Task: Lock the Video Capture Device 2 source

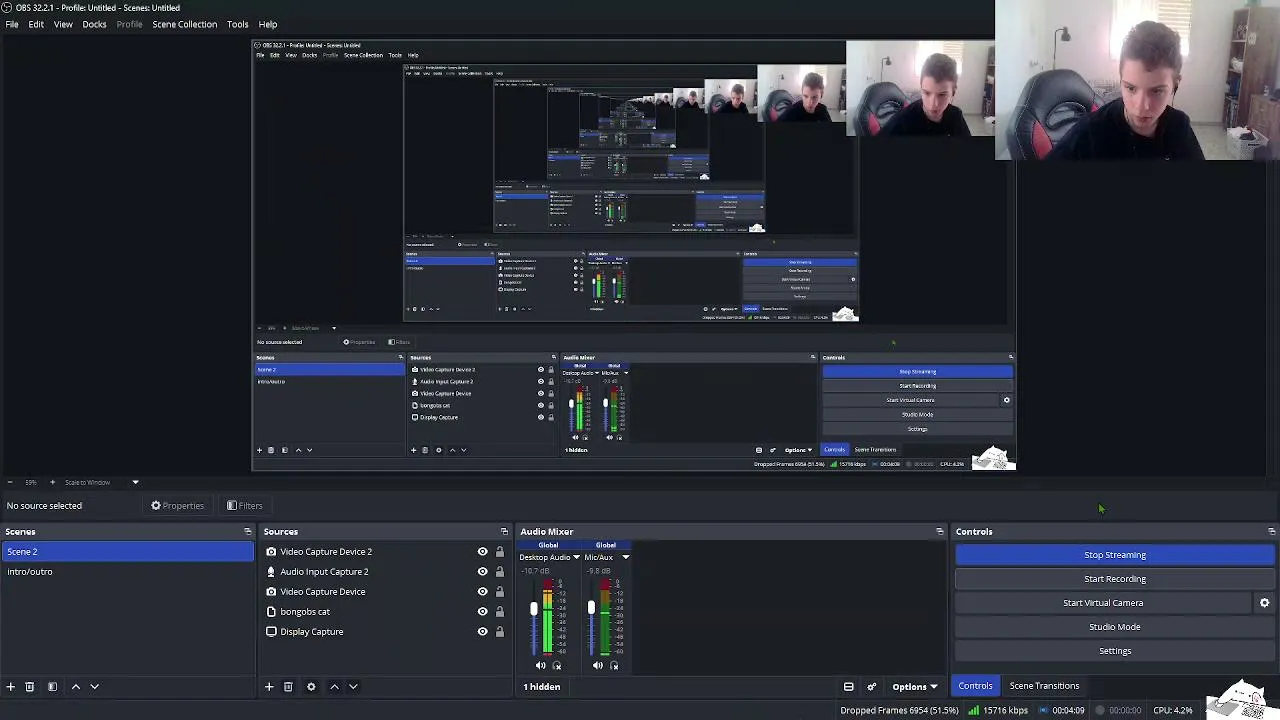Action: point(500,552)
